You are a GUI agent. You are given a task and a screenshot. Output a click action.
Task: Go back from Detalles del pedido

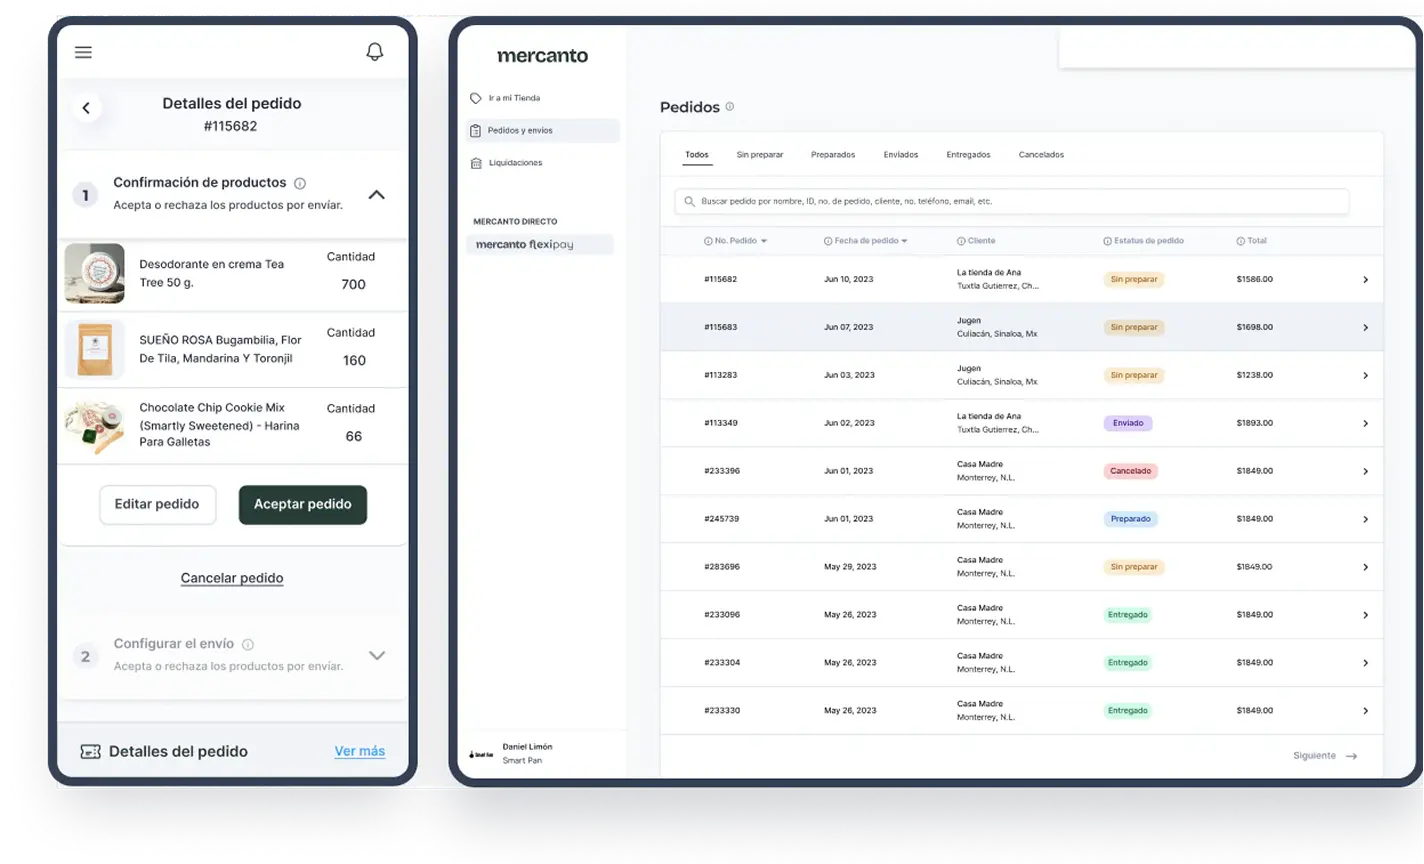(x=86, y=108)
